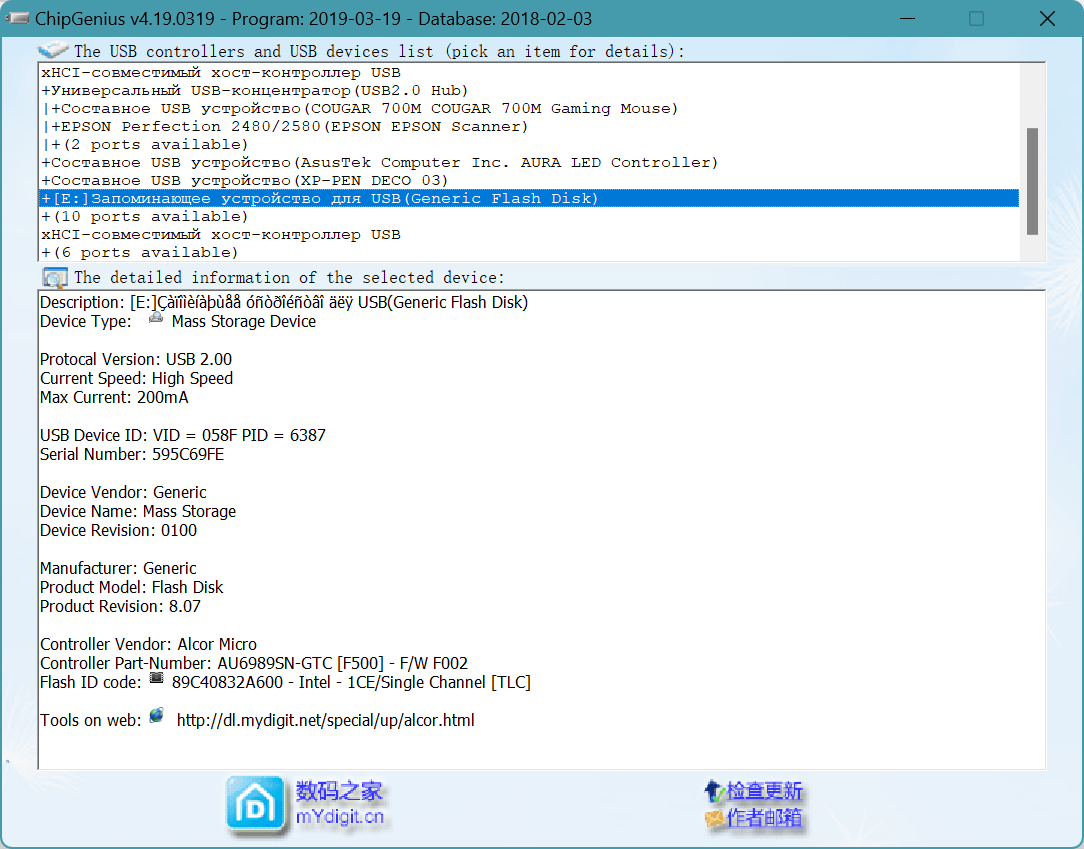The height and width of the screenshot is (849, 1084).
Task: Click the Mass Storage Device type icon
Action: [x=156, y=319]
